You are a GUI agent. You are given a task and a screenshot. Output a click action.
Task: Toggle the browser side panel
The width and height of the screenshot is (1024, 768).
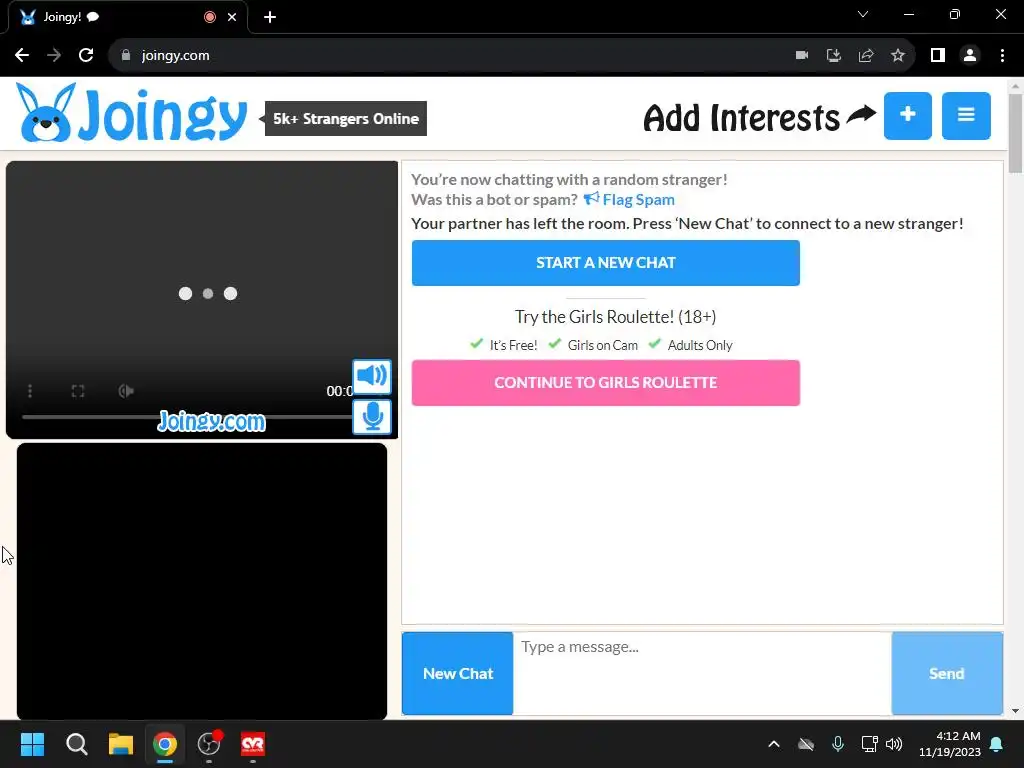pos(938,55)
